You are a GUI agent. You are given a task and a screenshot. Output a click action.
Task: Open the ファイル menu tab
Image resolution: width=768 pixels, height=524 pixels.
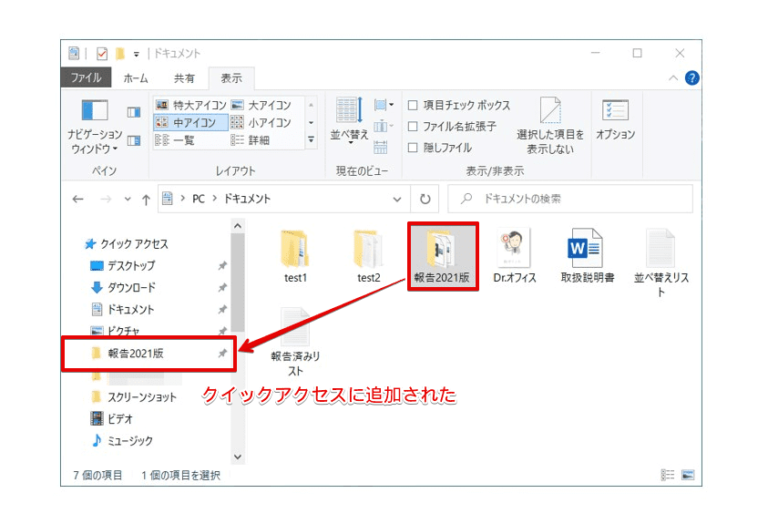86,78
